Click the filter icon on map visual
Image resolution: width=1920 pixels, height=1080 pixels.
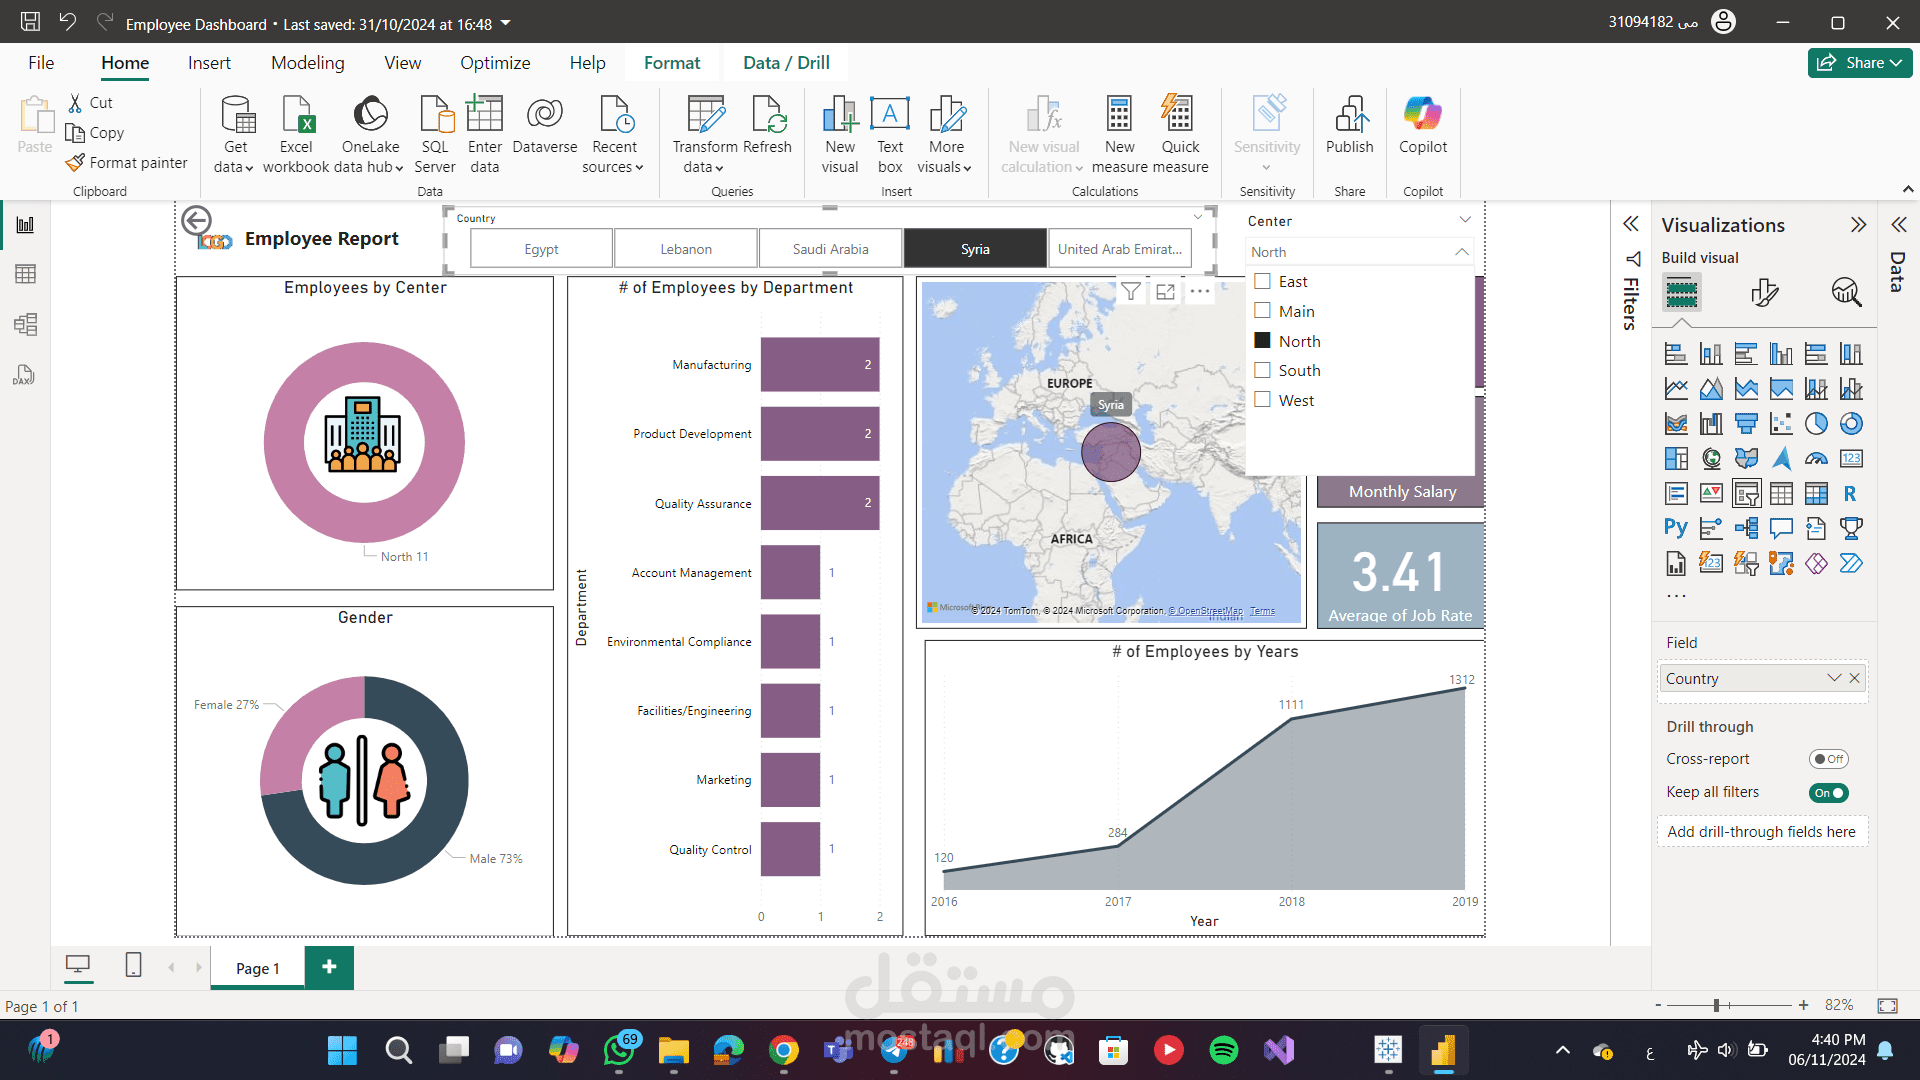[x=1130, y=291]
